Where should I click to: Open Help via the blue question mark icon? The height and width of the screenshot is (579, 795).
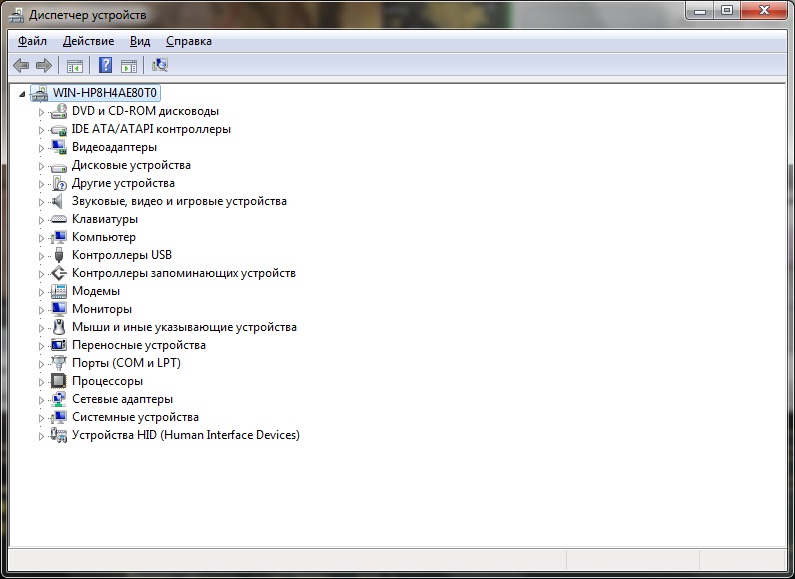[104, 66]
